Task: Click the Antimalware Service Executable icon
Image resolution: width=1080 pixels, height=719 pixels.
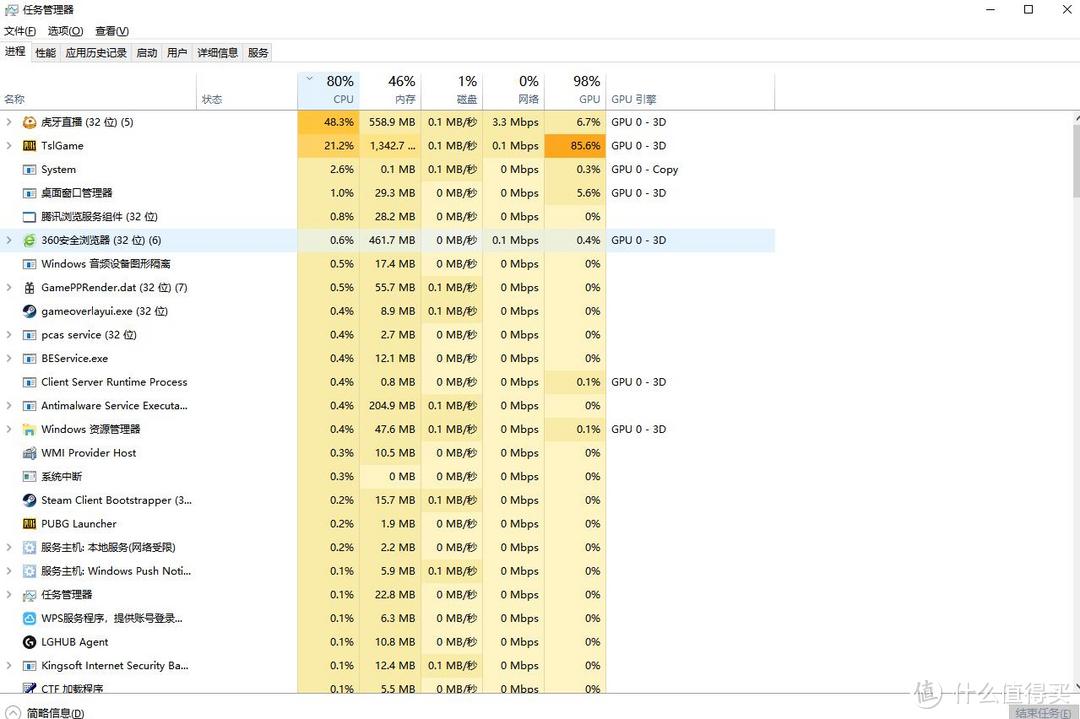Action: click(x=29, y=406)
